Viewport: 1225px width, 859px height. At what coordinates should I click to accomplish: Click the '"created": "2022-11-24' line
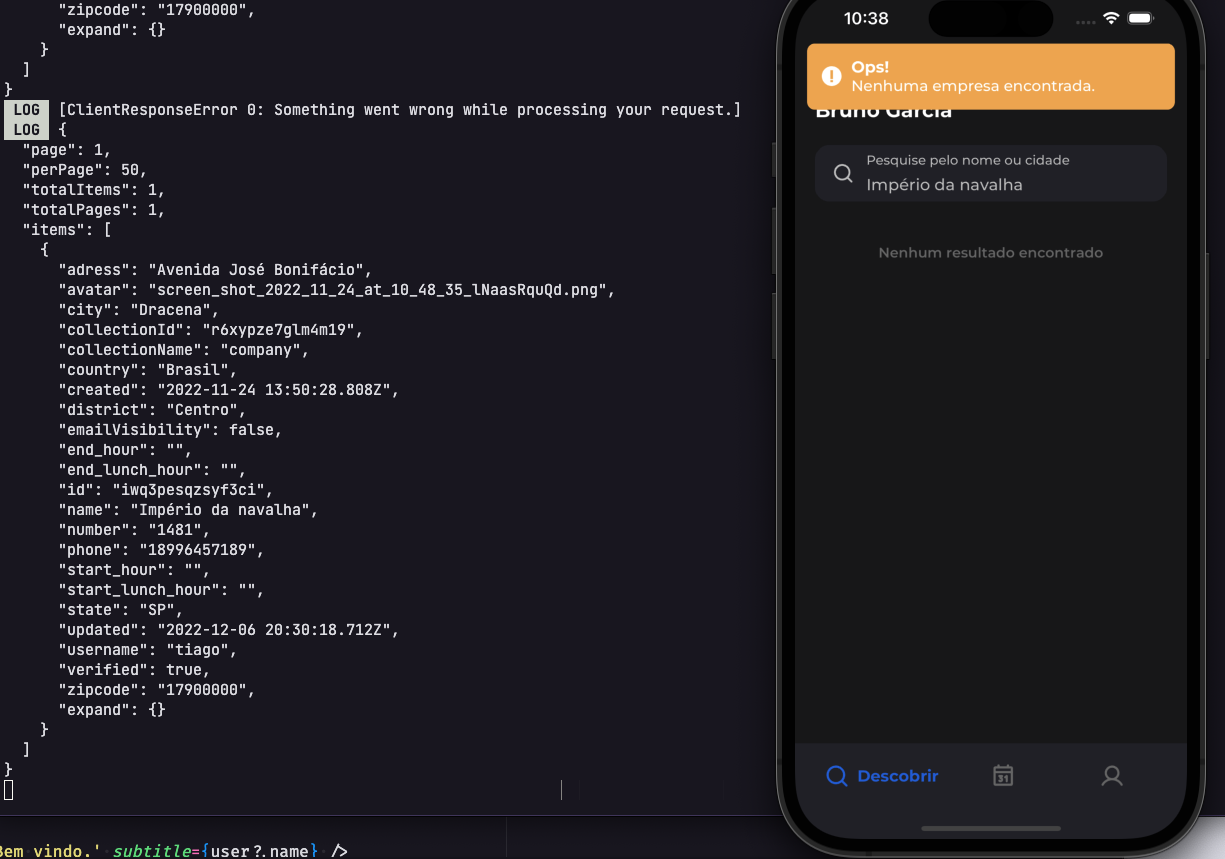pos(228,390)
